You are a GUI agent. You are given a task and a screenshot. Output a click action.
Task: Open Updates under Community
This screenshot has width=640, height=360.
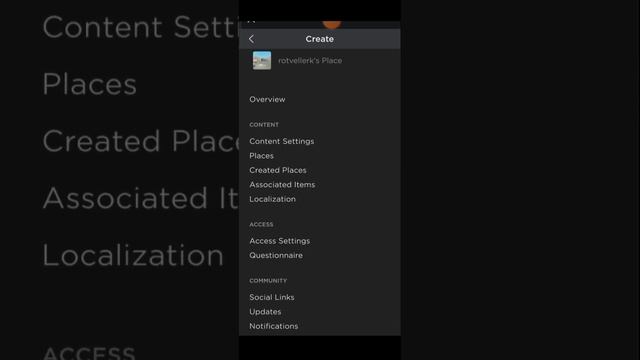pos(265,312)
